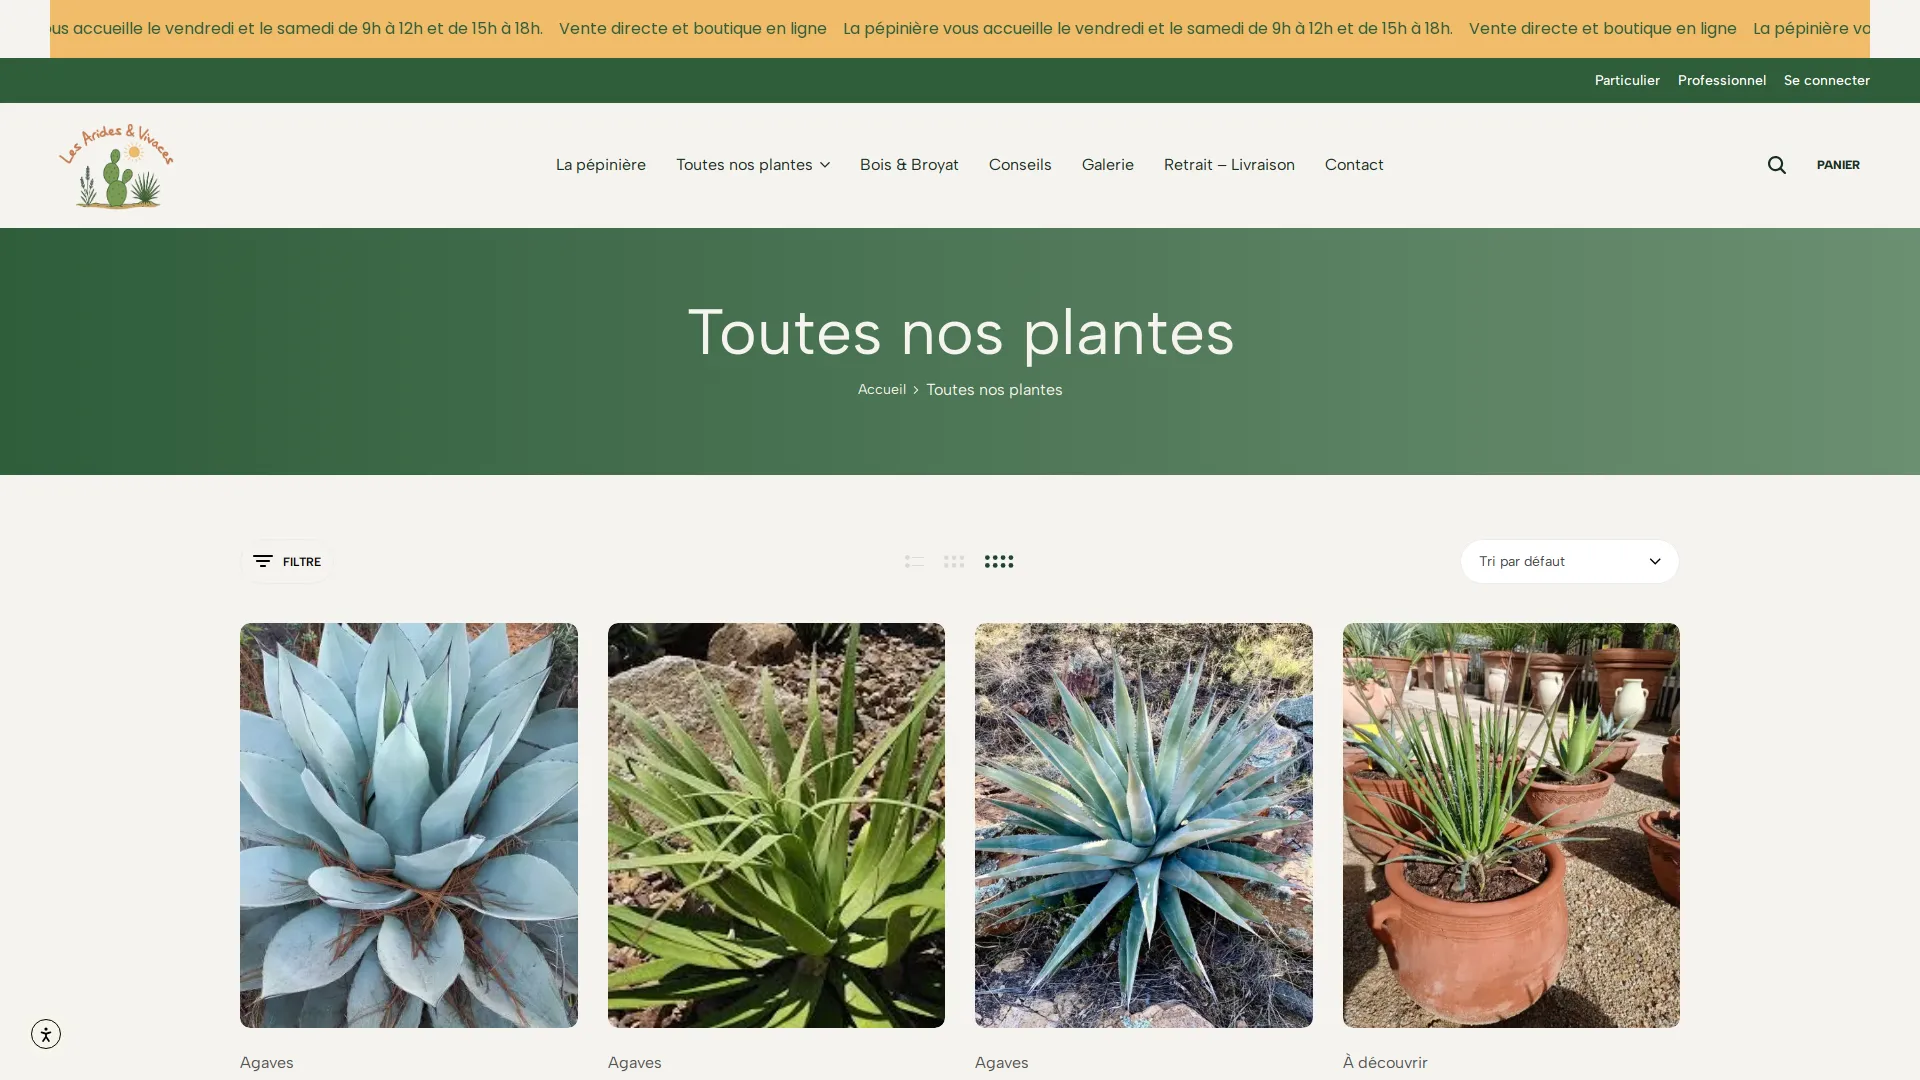1920x1080 pixels.
Task: Select Professionnel customer type
Action: pyautogui.click(x=1721, y=80)
